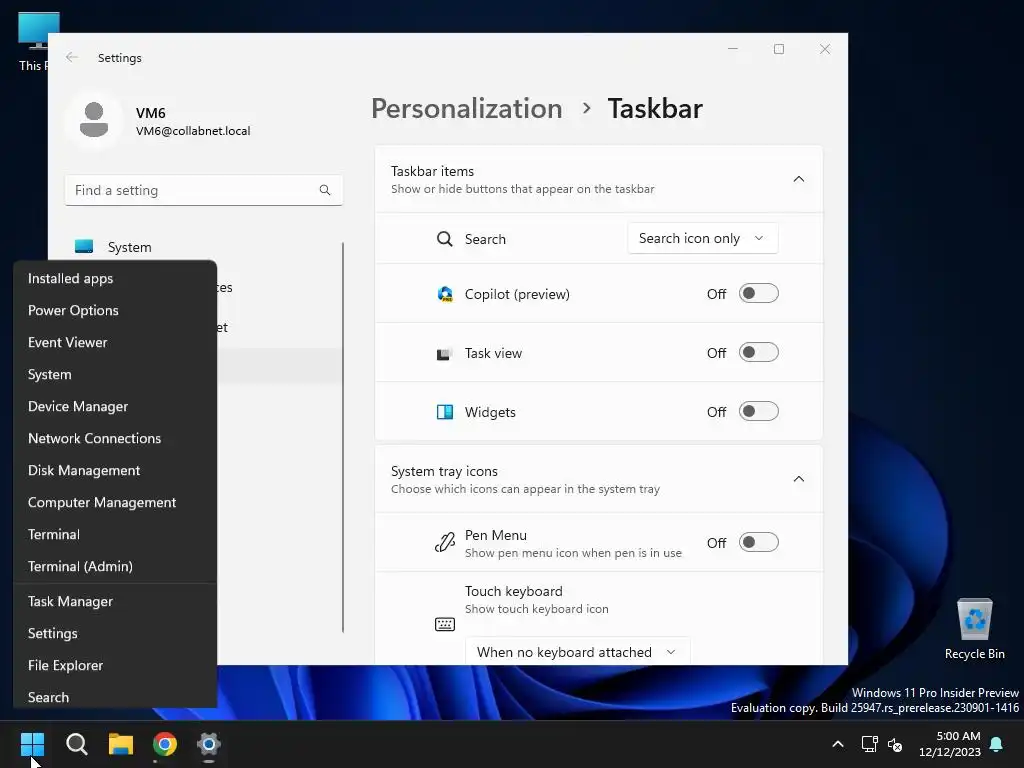
Task: Open Search icon only dropdown
Action: (703, 238)
